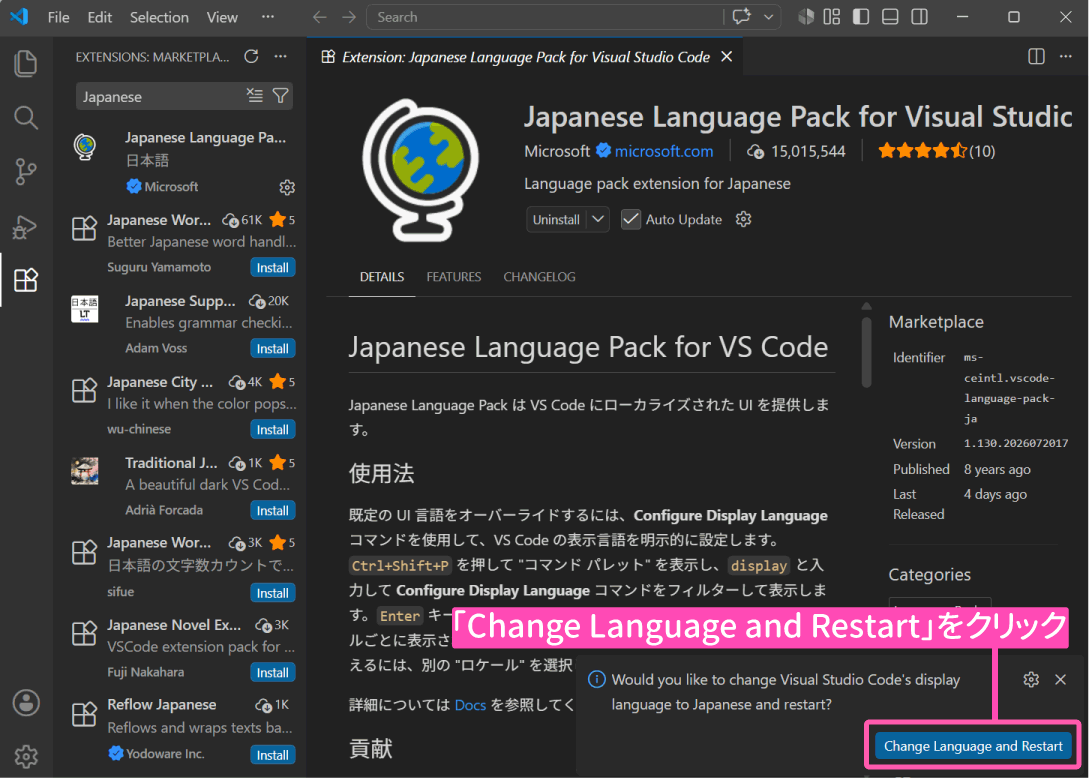Open the Copilot chat icon in title bar
Screen dimensions: 1089x778
(742, 17)
